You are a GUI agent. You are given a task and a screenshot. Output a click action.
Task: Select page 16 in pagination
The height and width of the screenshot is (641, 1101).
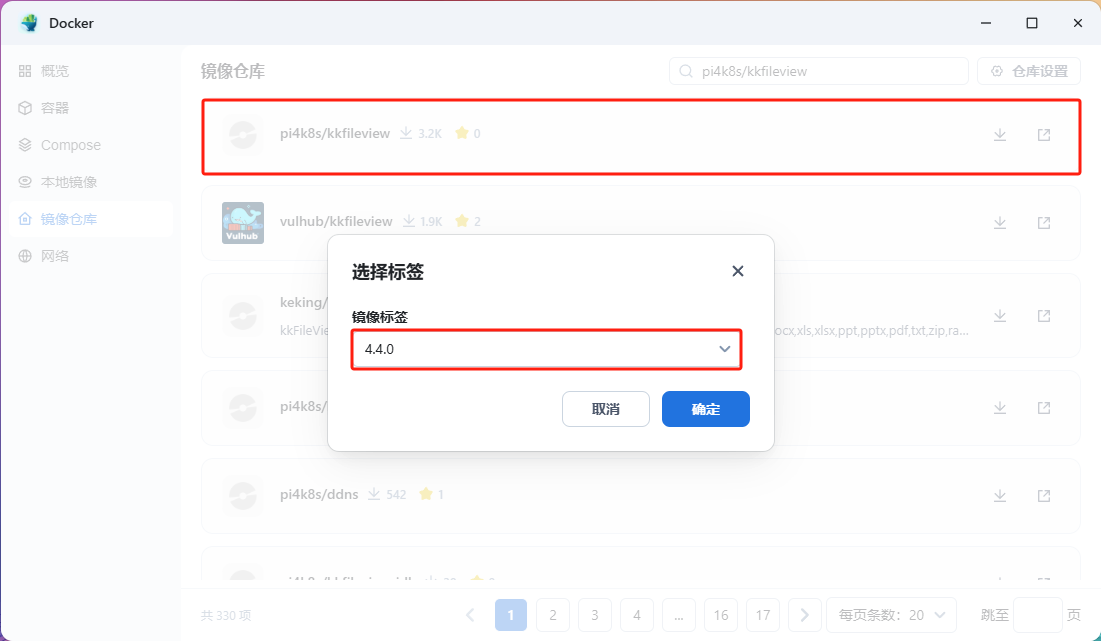721,615
